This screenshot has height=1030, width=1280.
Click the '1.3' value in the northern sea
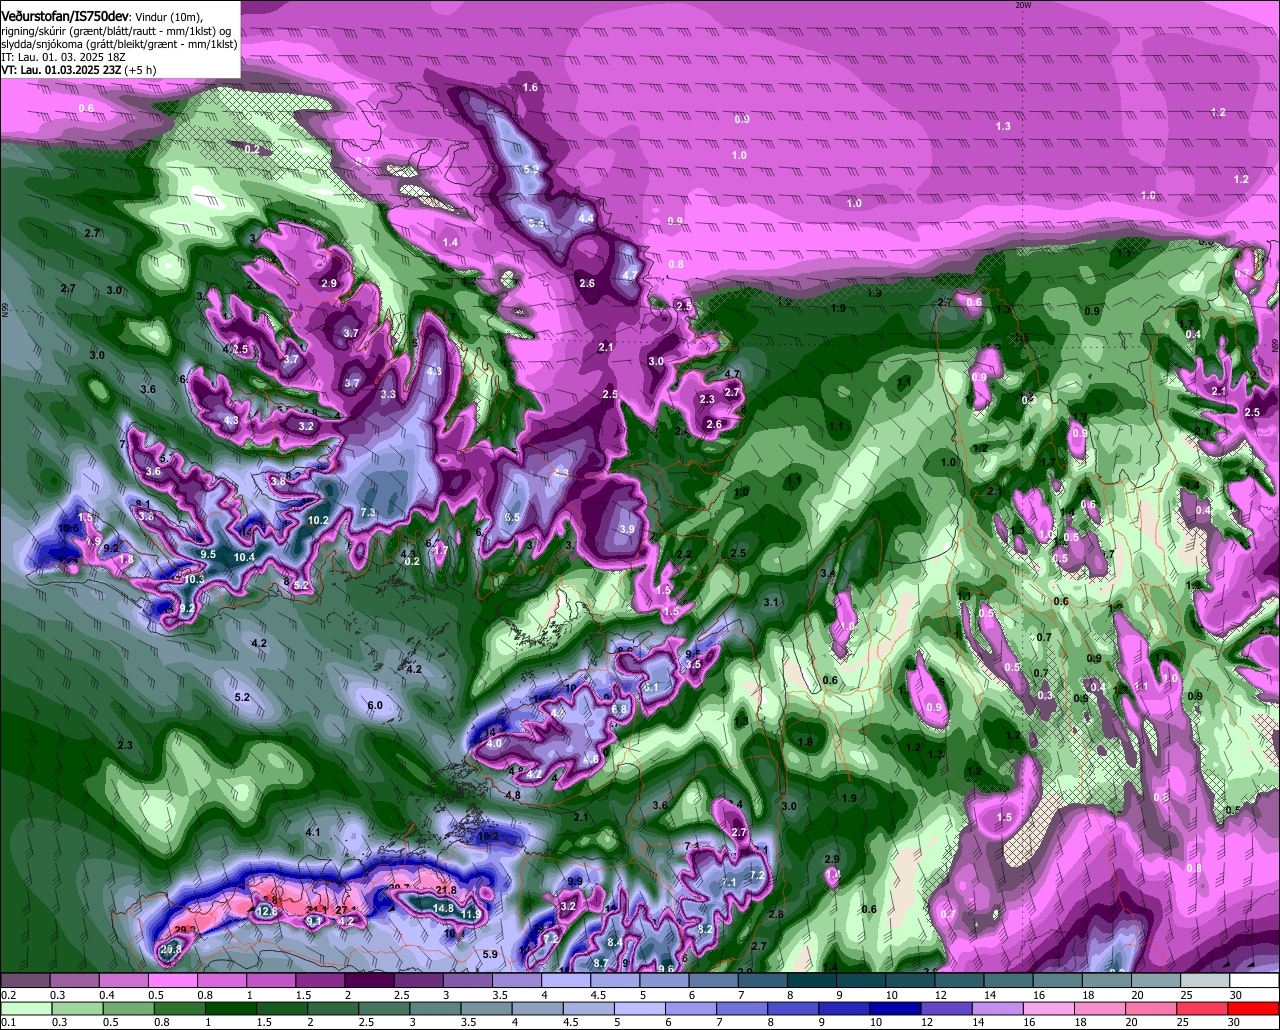click(1003, 126)
